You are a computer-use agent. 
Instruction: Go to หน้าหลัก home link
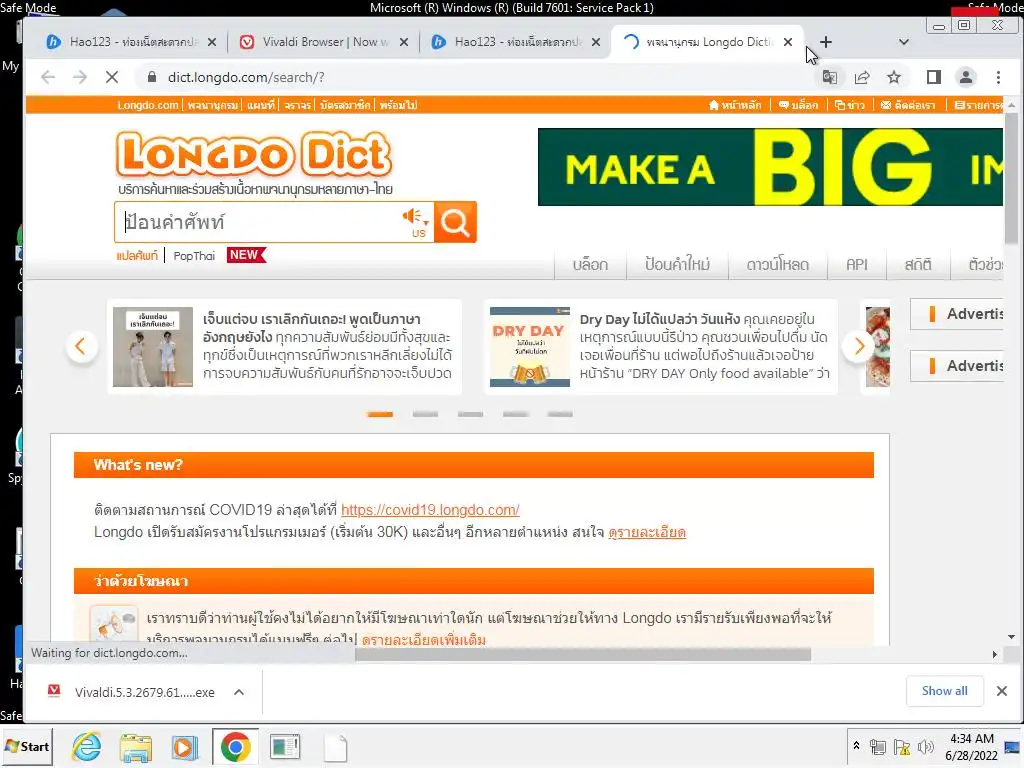[735, 105]
